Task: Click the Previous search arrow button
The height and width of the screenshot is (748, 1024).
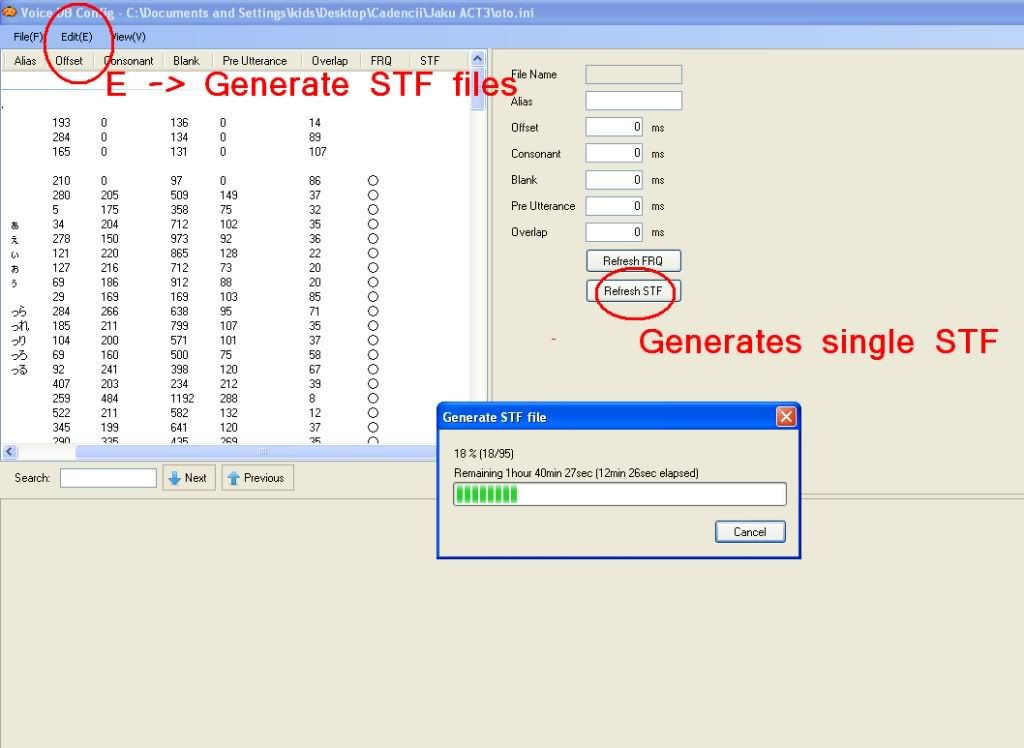Action: [x=257, y=478]
